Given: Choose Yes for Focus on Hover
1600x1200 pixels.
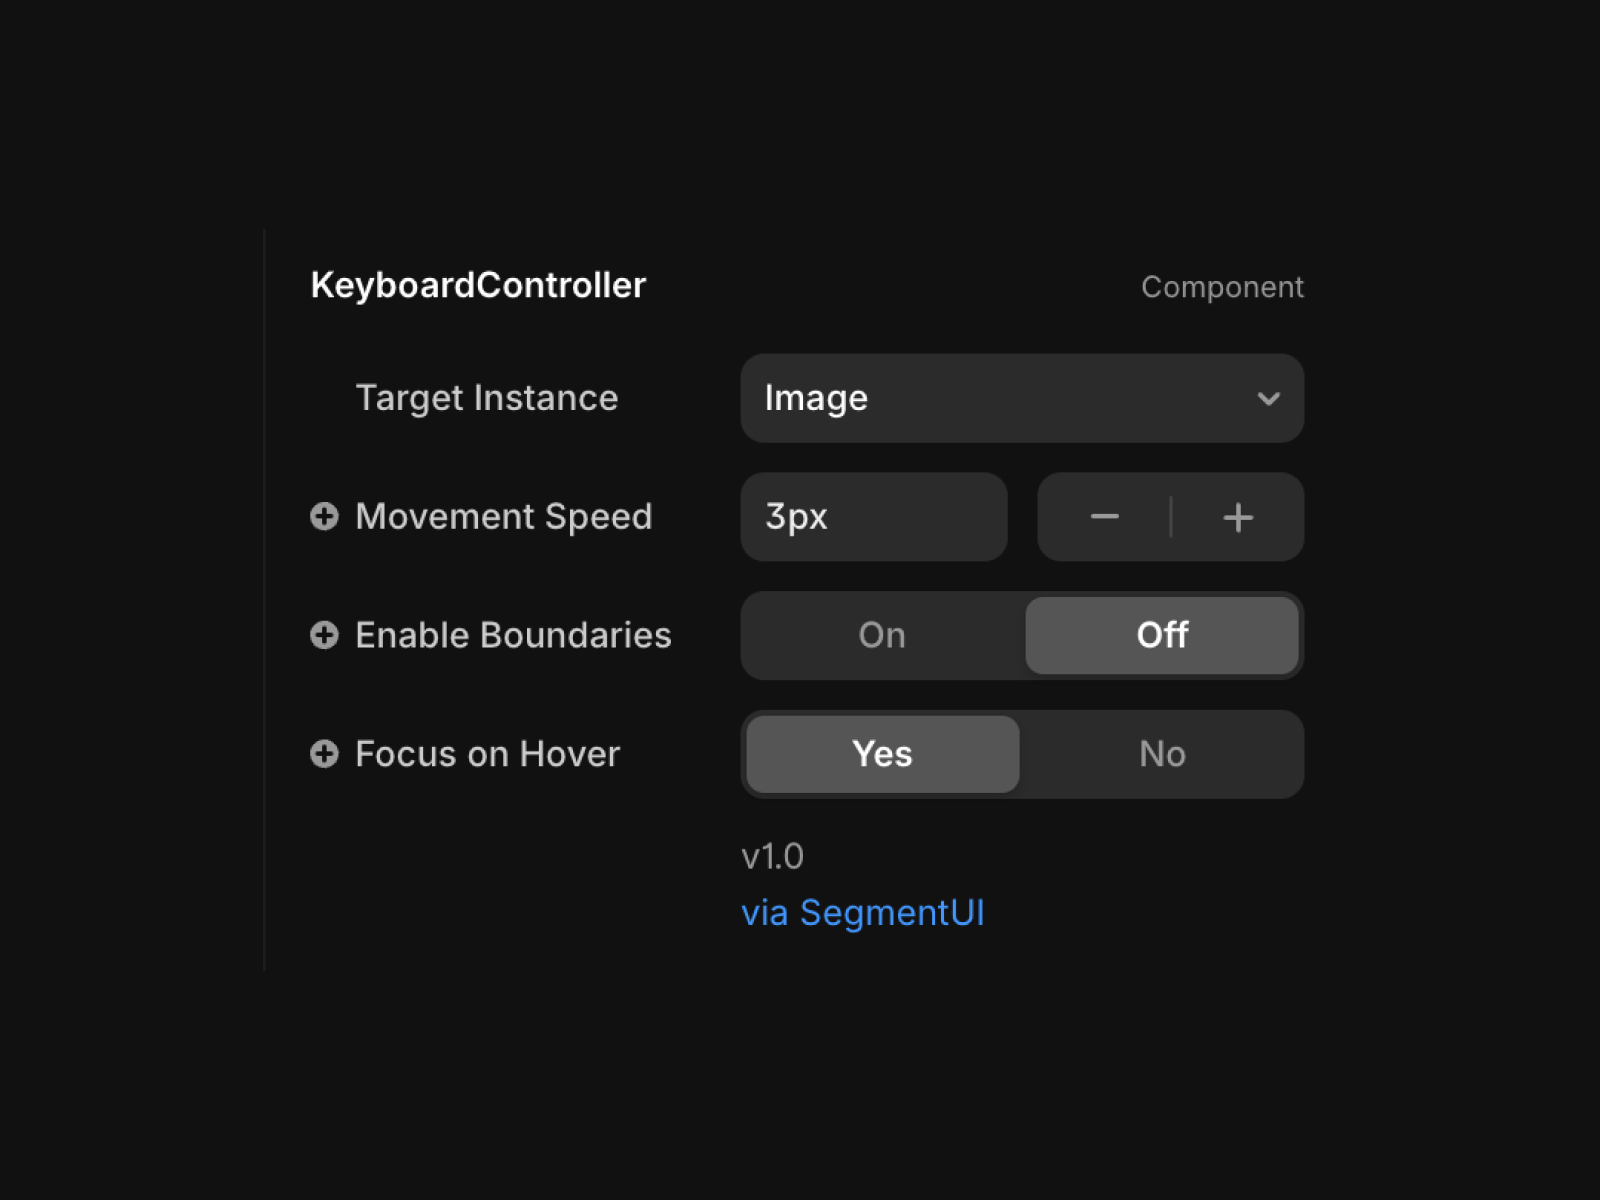Looking at the screenshot, I should click(x=882, y=754).
